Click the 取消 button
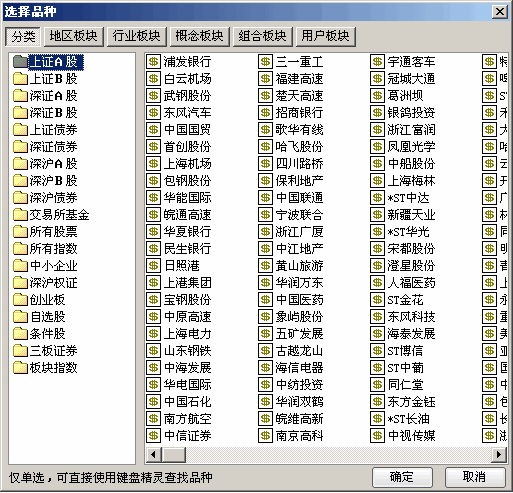Viewport: 513px width, 493px height. [475, 477]
